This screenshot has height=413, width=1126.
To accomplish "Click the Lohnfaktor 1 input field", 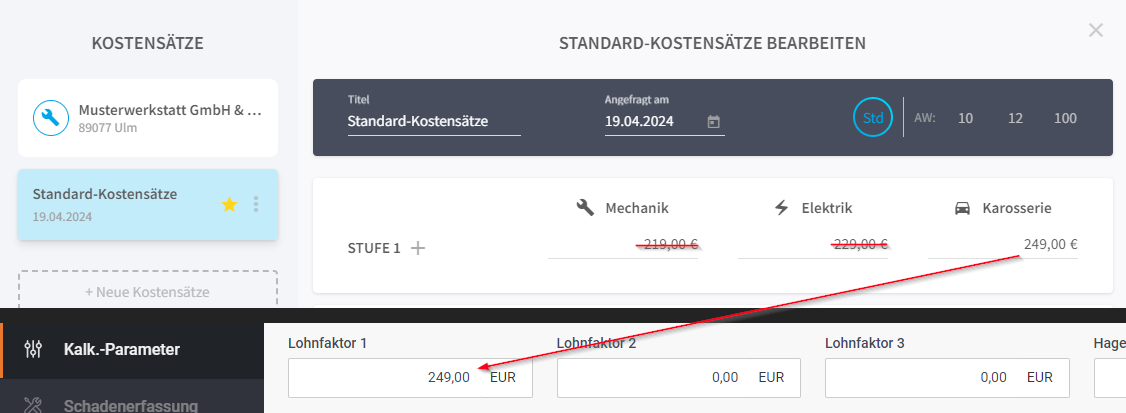I will (x=410, y=377).
